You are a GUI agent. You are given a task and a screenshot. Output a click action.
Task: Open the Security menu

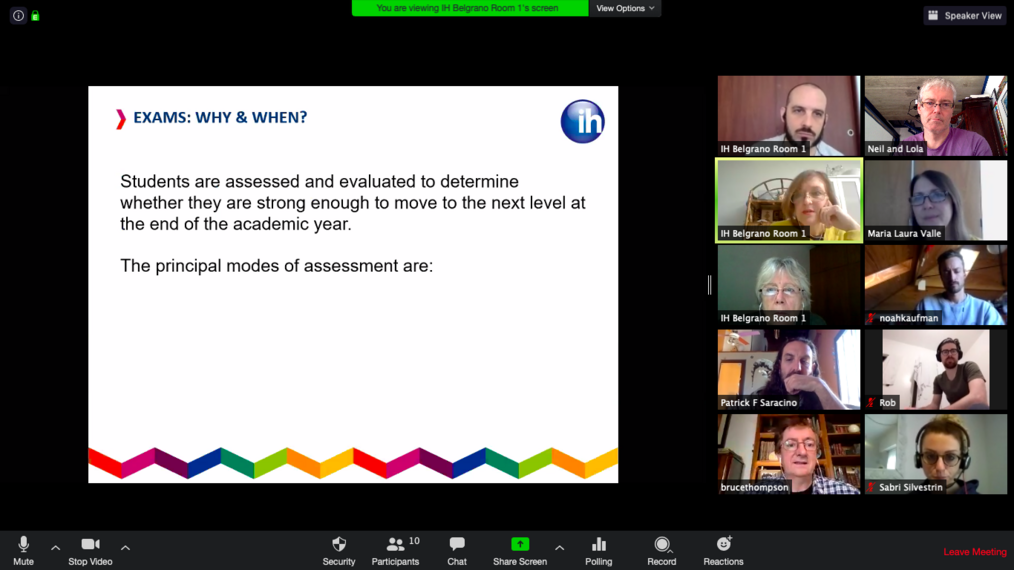(339, 551)
